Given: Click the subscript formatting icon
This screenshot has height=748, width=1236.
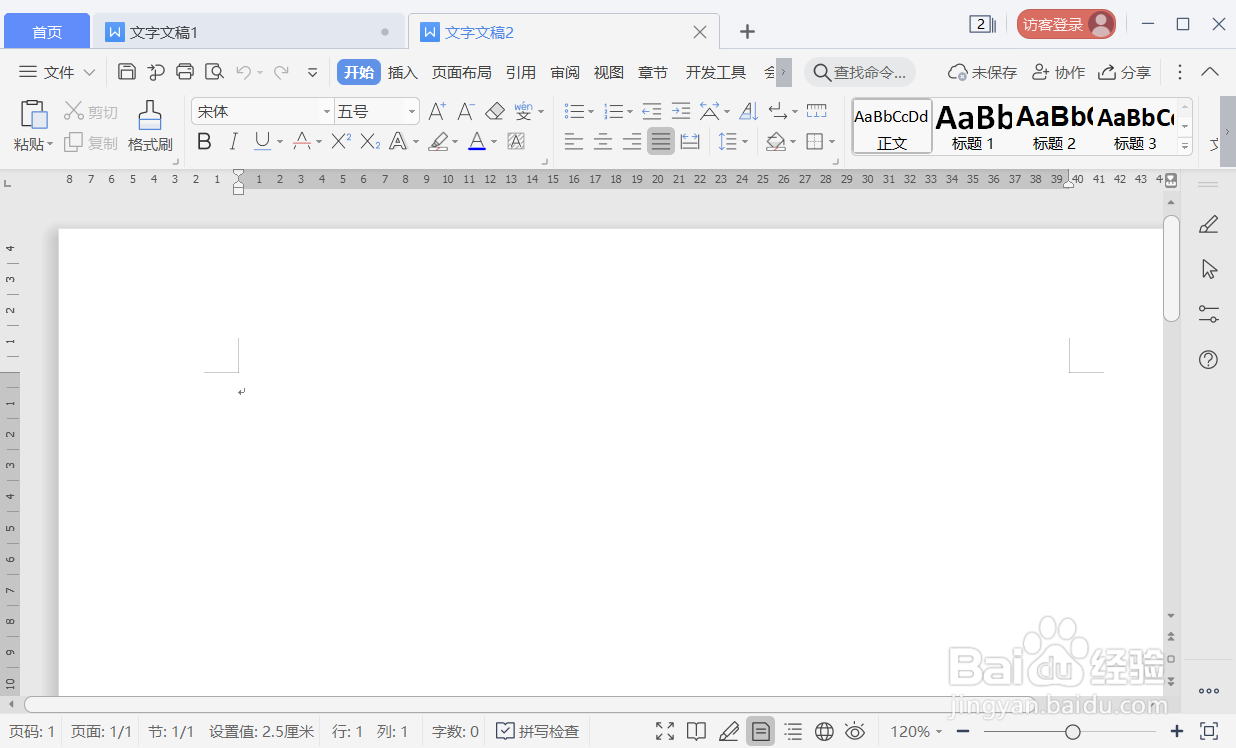Looking at the screenshot, I should click(x=368, y=142).
